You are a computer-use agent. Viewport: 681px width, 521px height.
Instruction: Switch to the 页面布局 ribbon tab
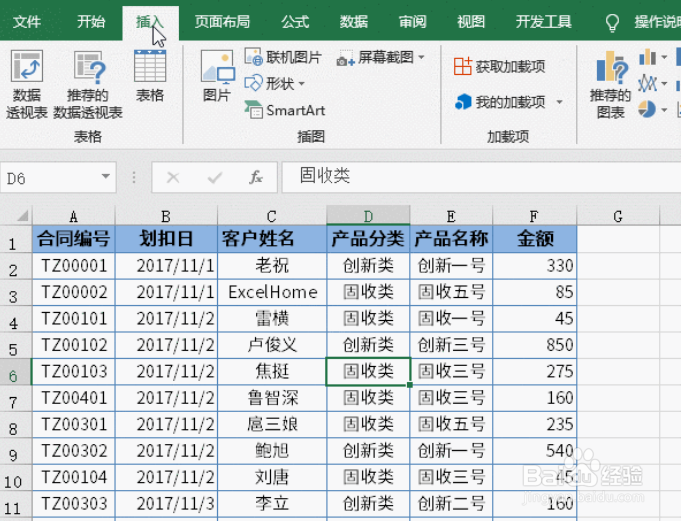(x=222, y=22)
